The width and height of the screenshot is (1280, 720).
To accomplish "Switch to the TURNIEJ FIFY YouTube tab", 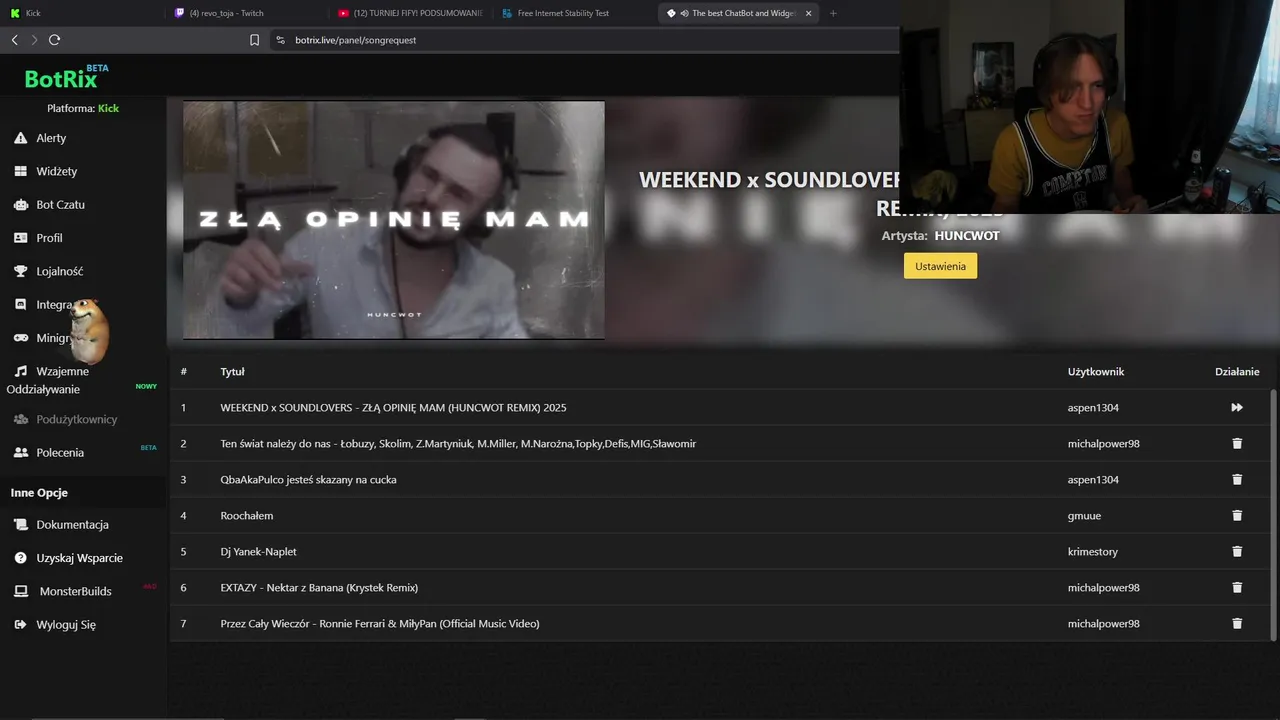I will [411, 13].
